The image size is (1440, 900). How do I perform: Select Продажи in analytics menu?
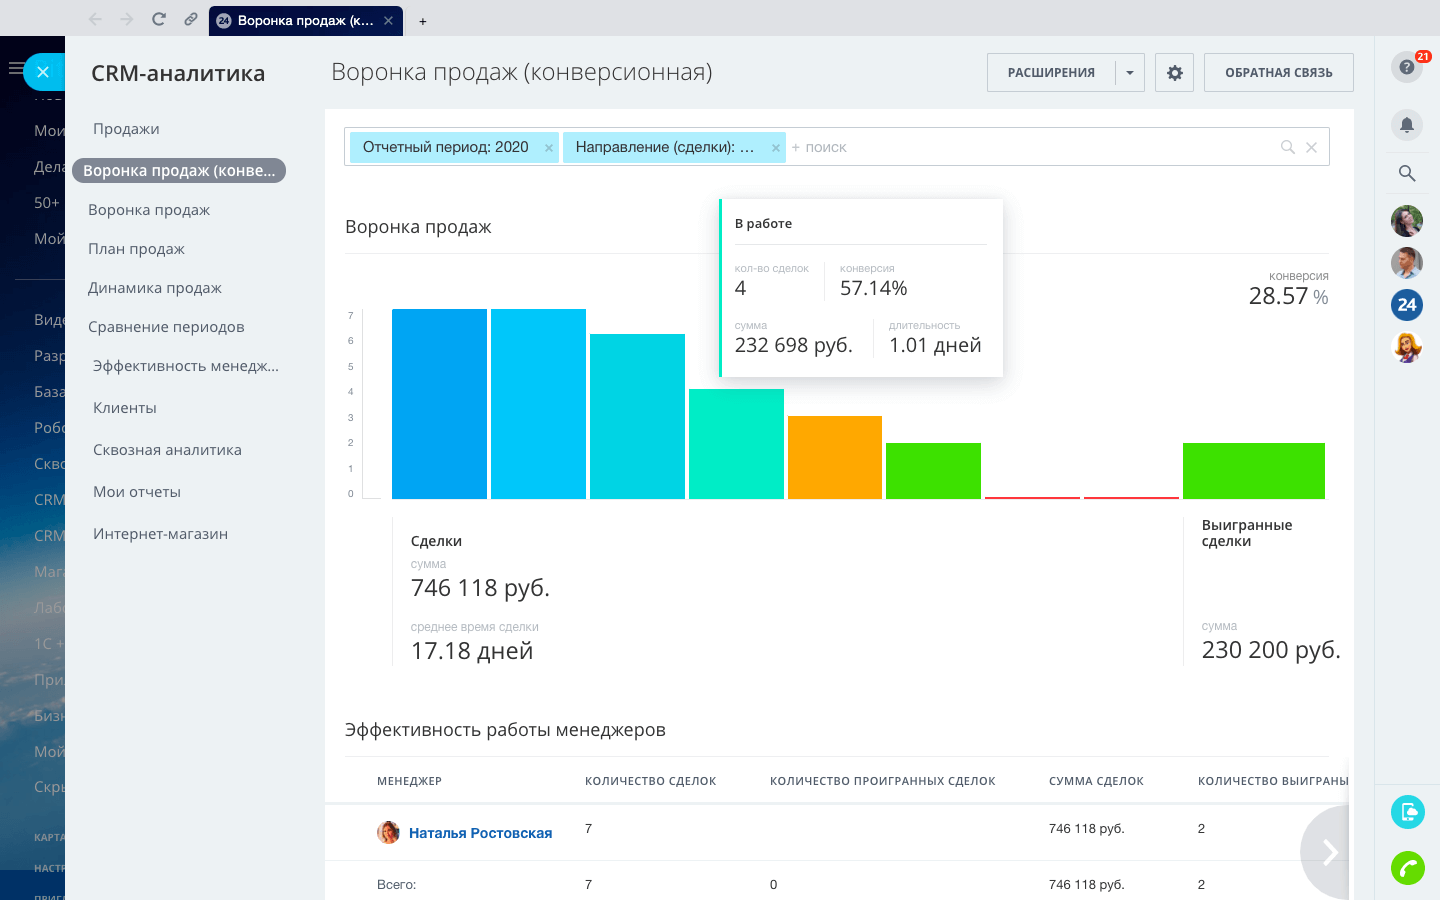tap(126, 129)
